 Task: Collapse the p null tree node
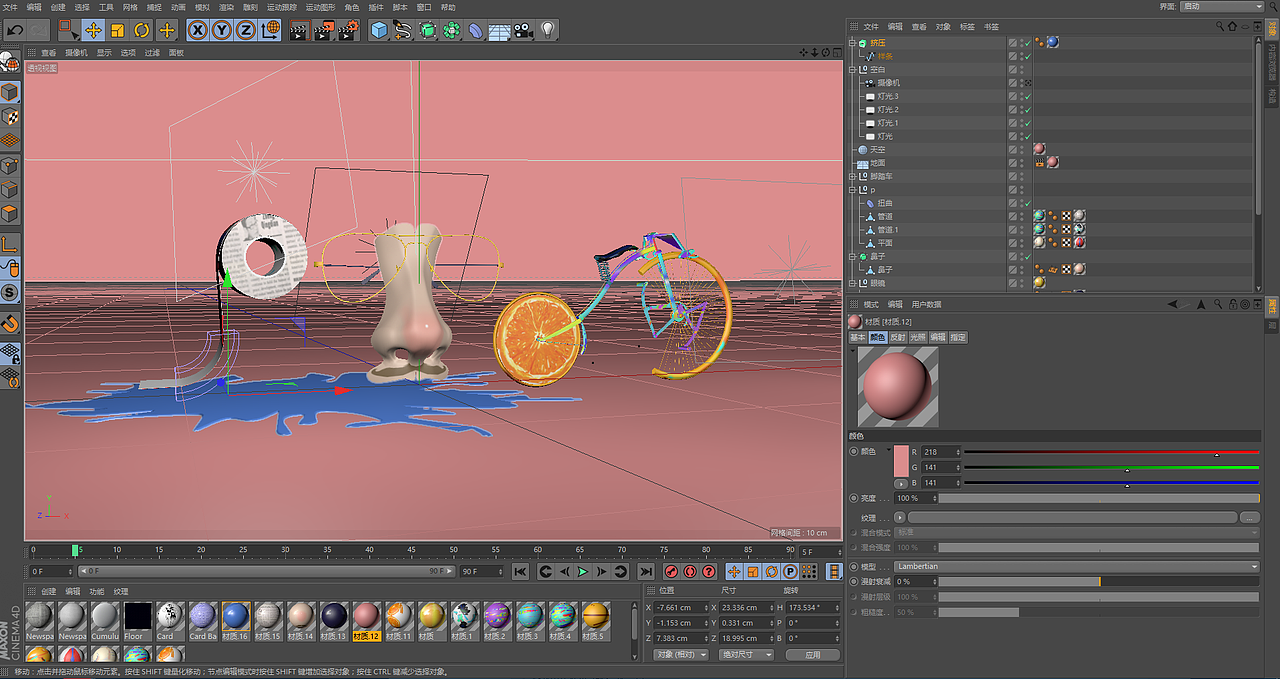click(x=853, y=189)
